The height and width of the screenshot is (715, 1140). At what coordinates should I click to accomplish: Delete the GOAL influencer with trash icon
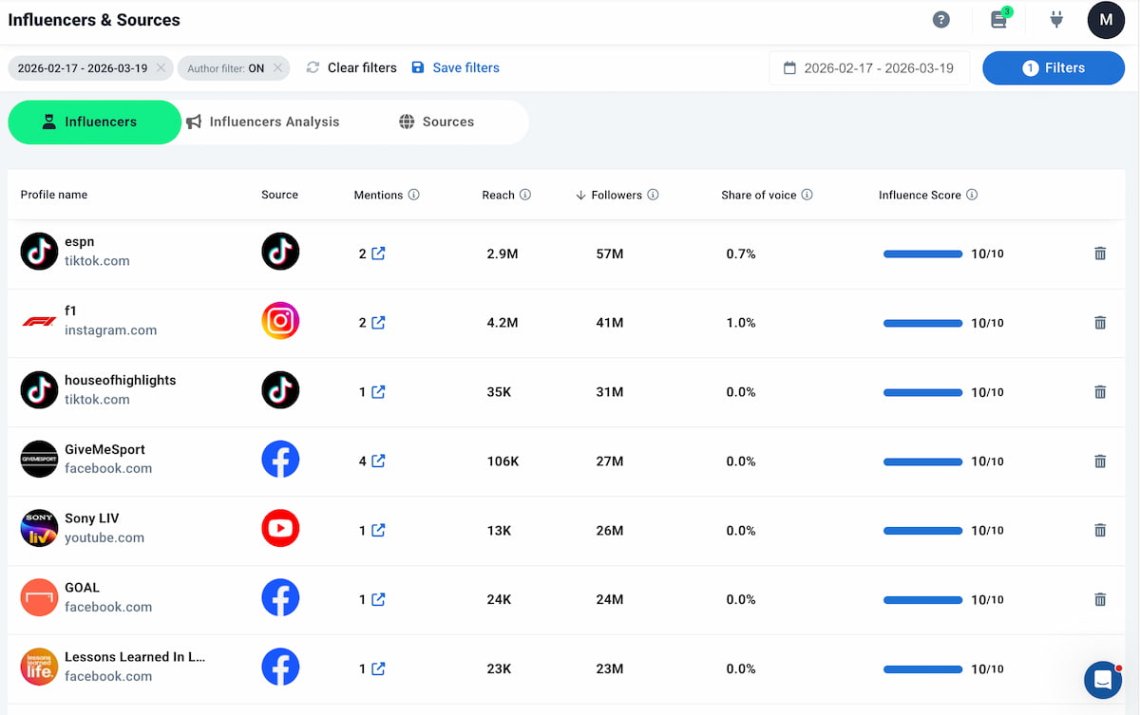pyautogui.click(x=1099, y=599)
